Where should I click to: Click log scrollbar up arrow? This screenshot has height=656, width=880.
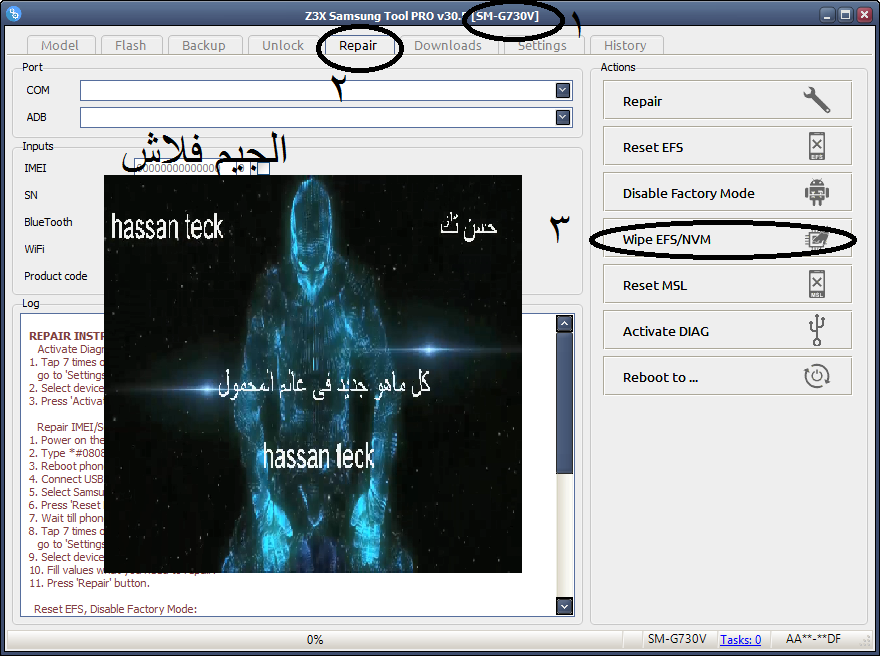(564, 323)
